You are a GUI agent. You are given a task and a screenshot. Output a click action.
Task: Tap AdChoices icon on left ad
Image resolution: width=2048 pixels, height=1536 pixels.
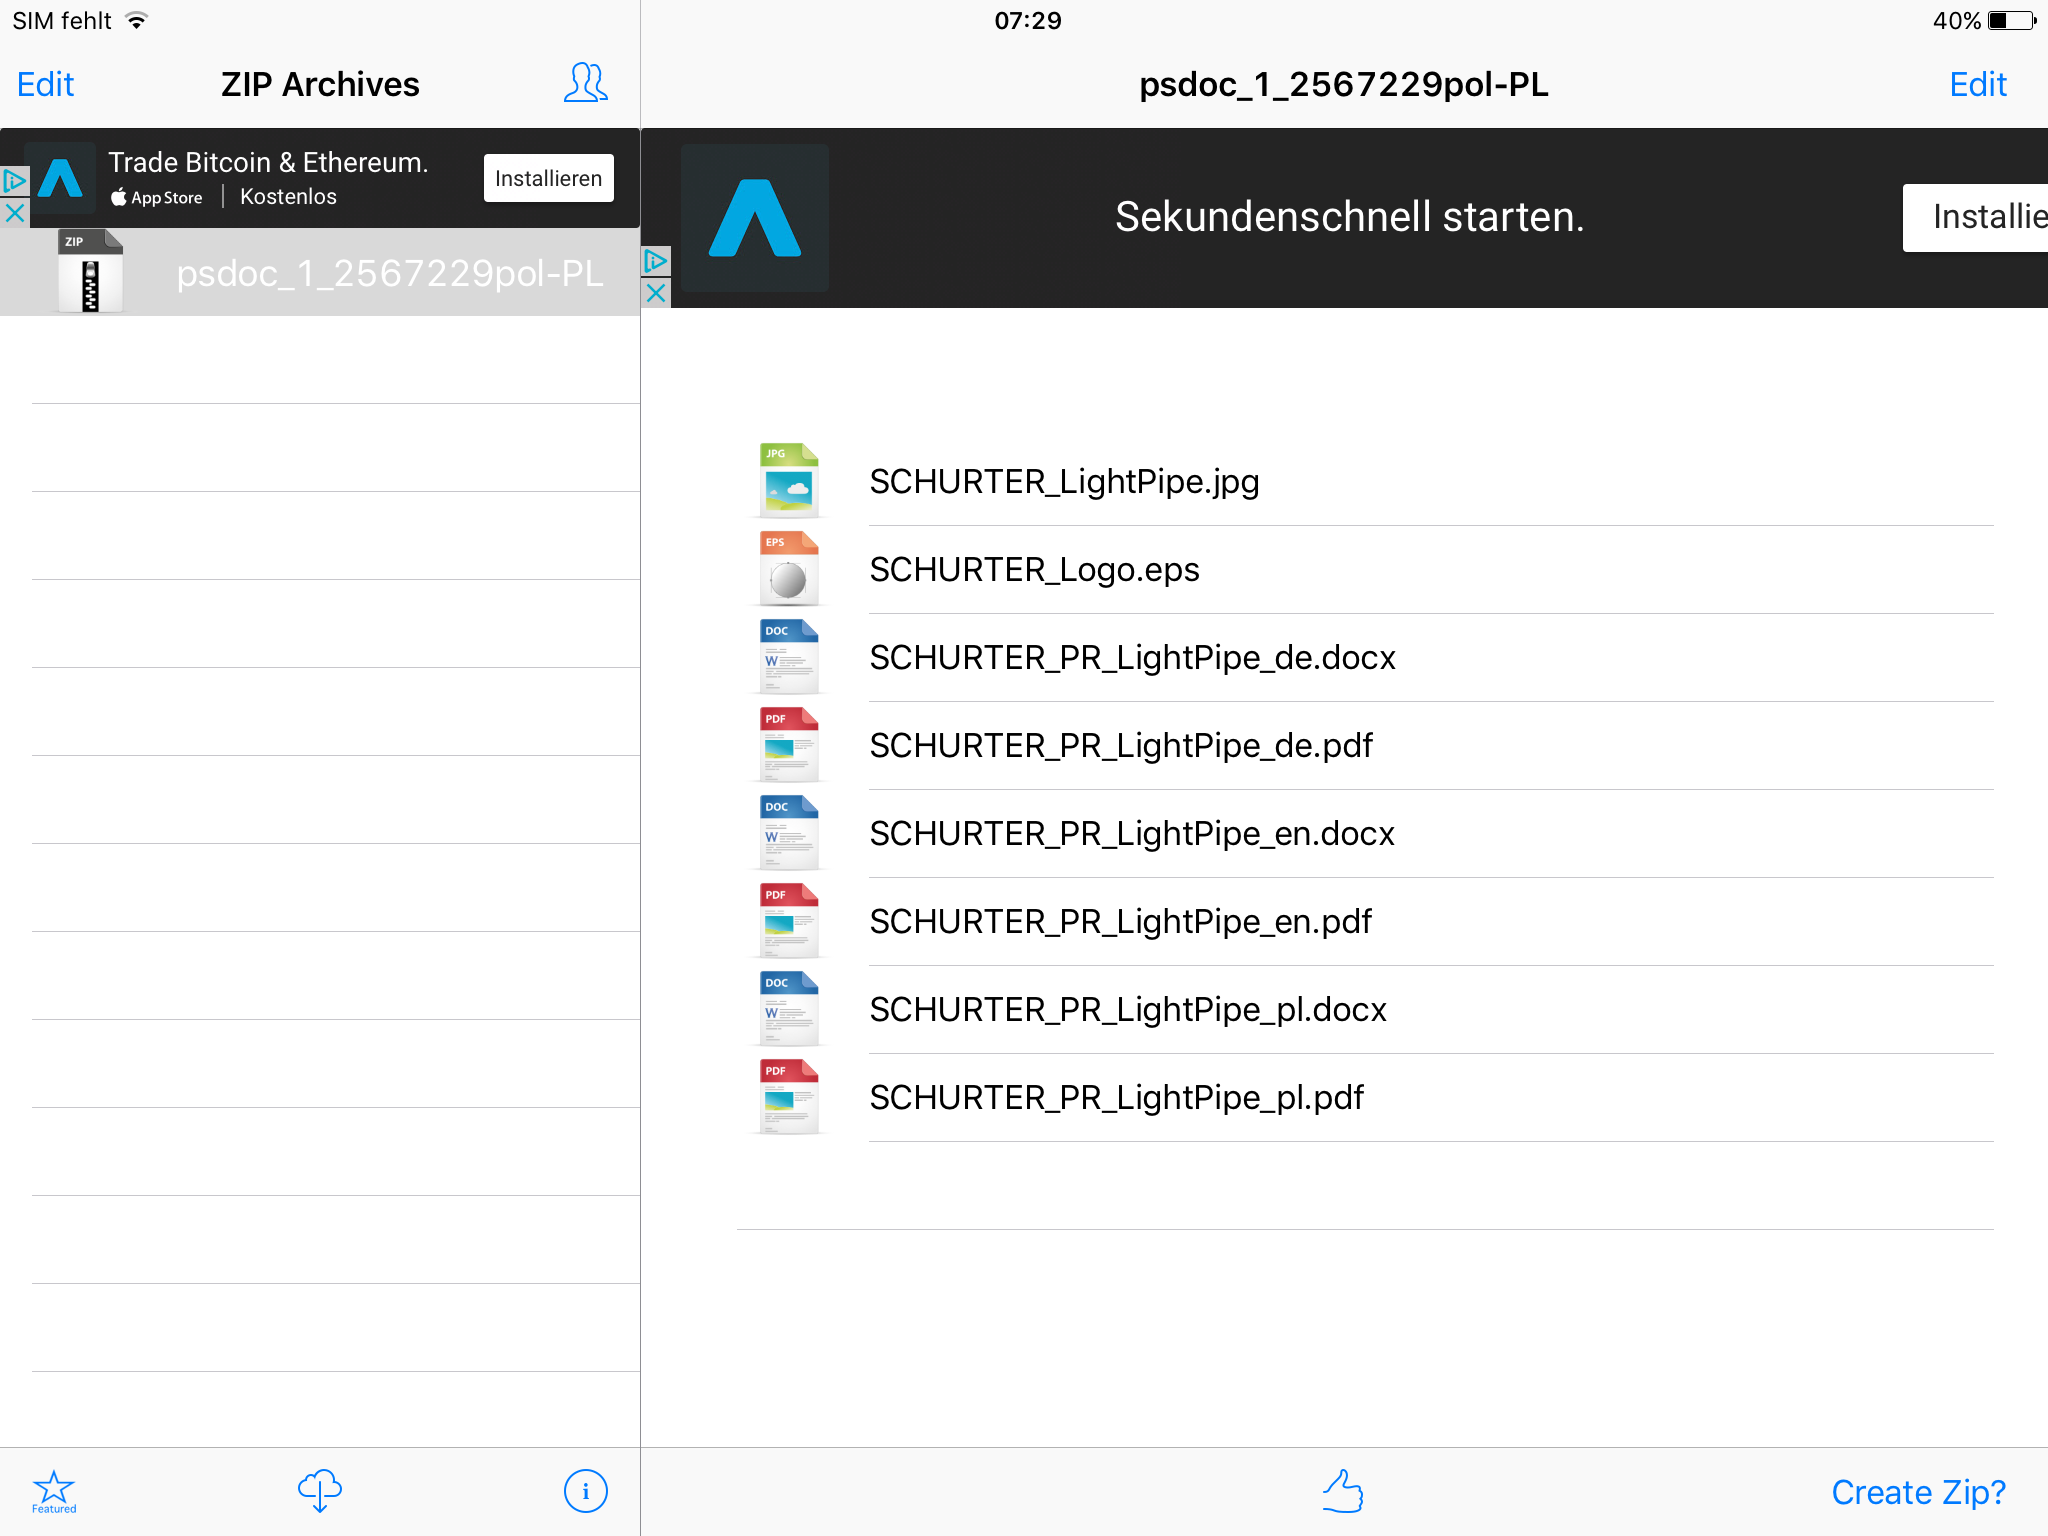coord(14,181)
